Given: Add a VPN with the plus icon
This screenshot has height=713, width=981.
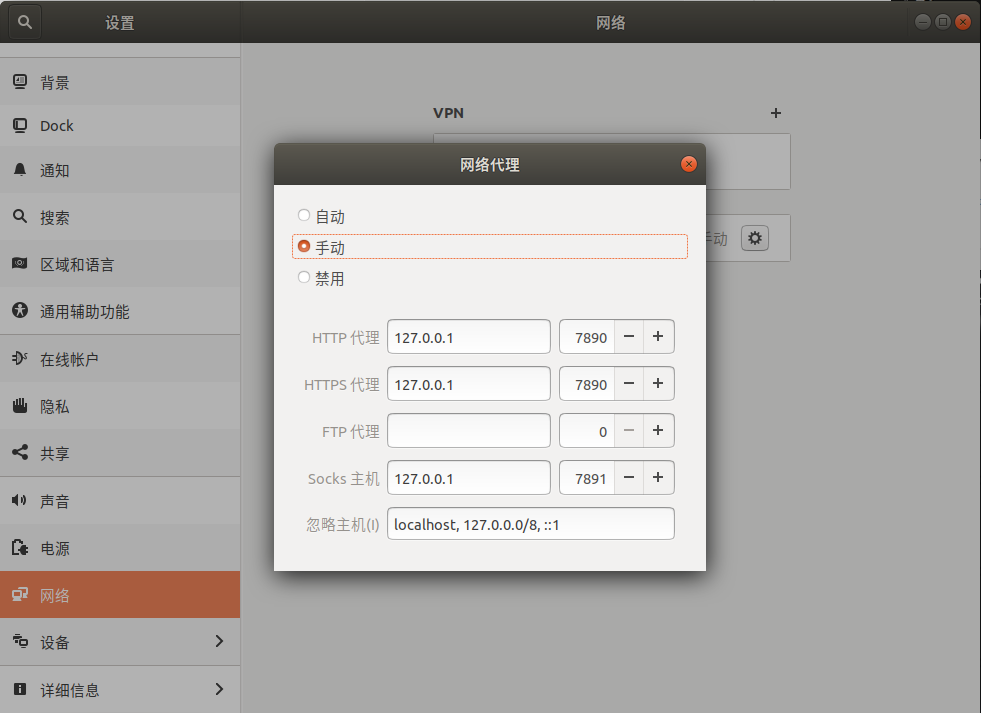Looking at the screenshot, I should 776,113.
